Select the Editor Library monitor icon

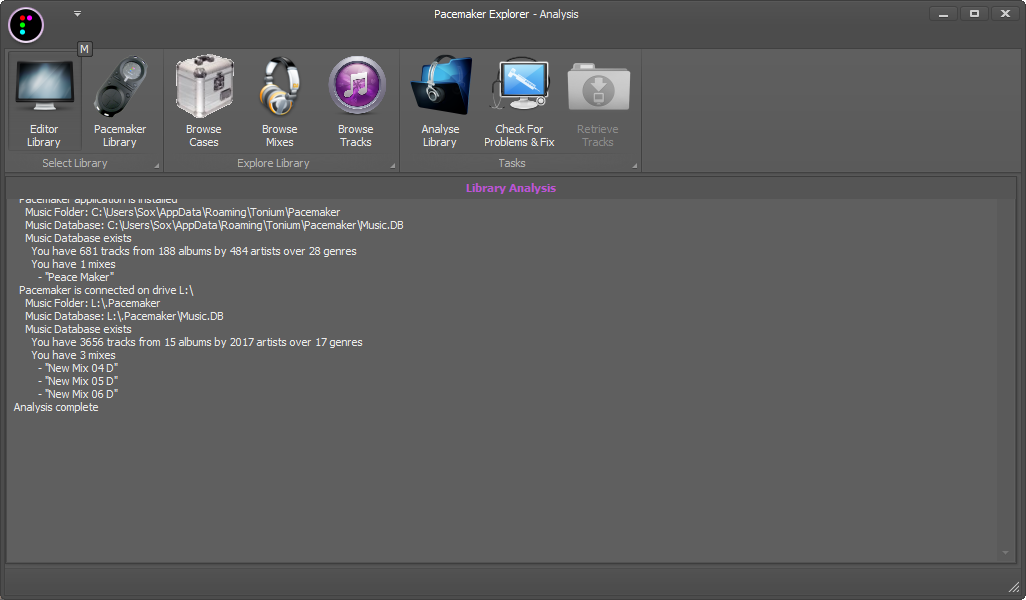44,86
